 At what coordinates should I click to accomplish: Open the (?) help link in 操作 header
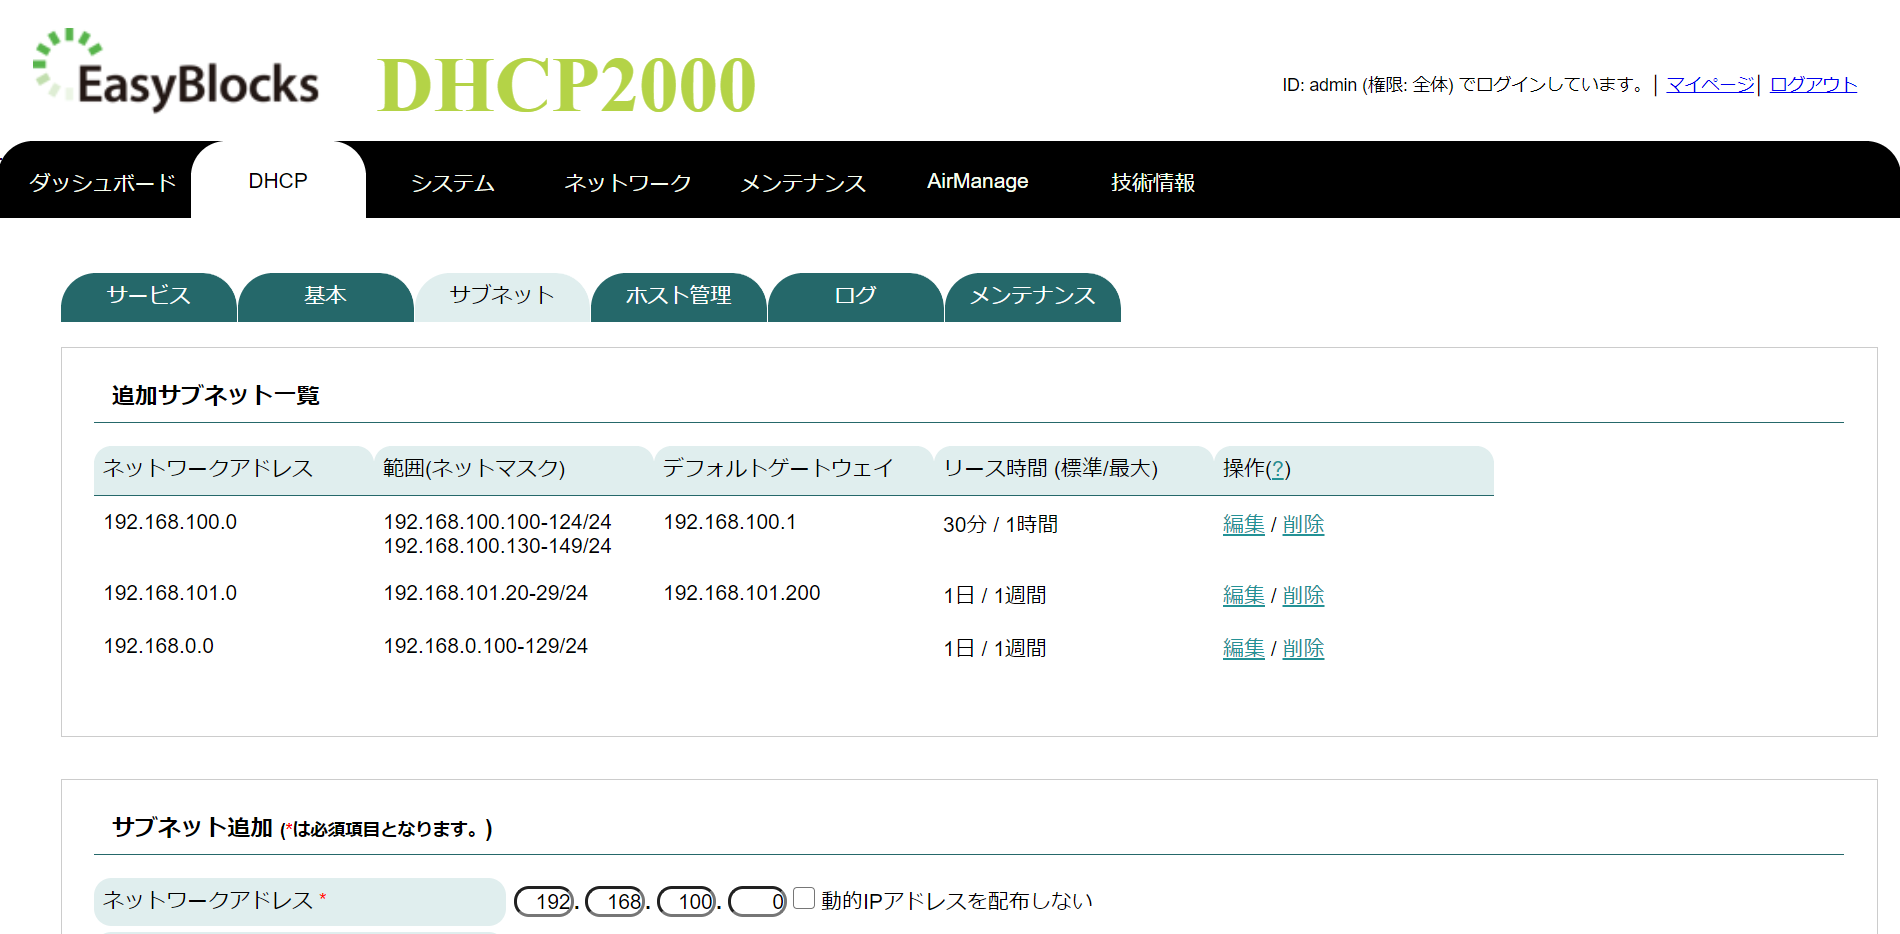click(1278, 469)
